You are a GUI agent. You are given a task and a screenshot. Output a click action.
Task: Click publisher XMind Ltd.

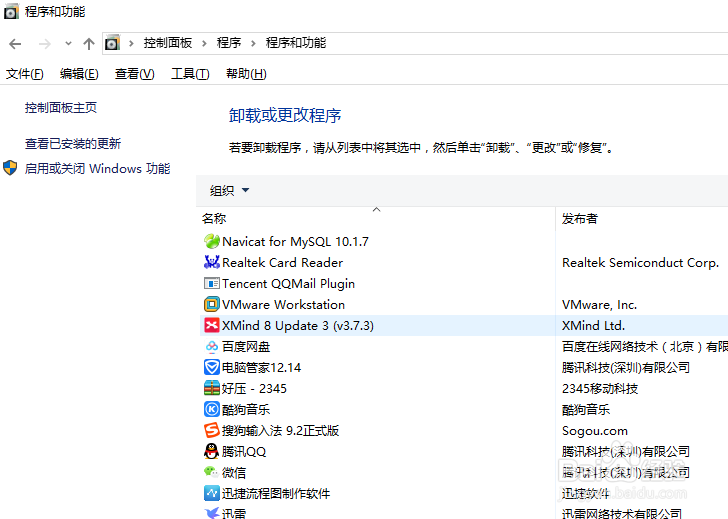[593, 325]
